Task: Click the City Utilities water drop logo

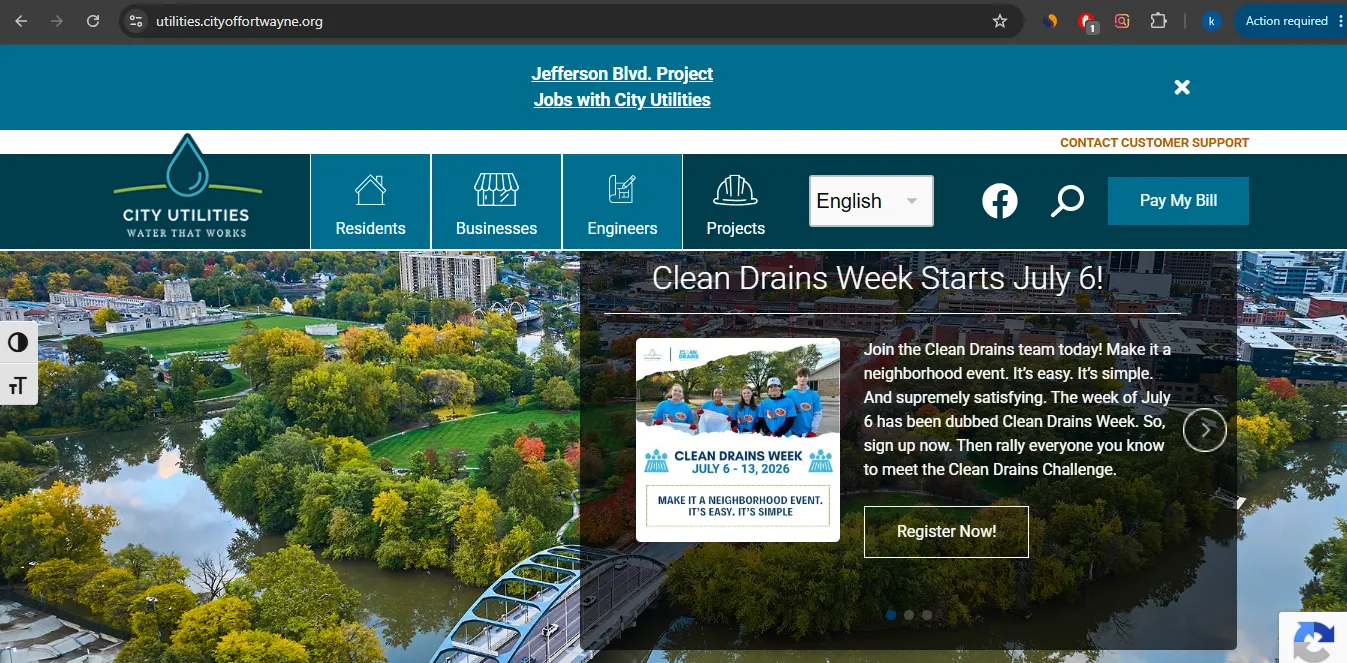Action: [x=187, y=187]
